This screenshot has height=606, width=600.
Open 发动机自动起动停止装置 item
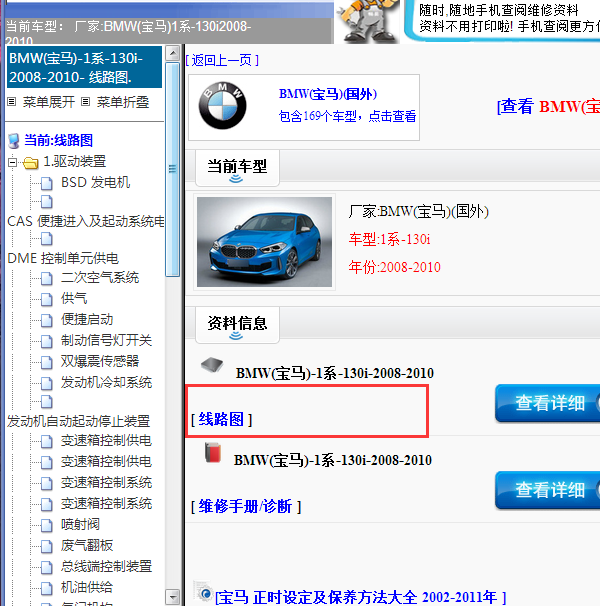click(x=78, y=421)
